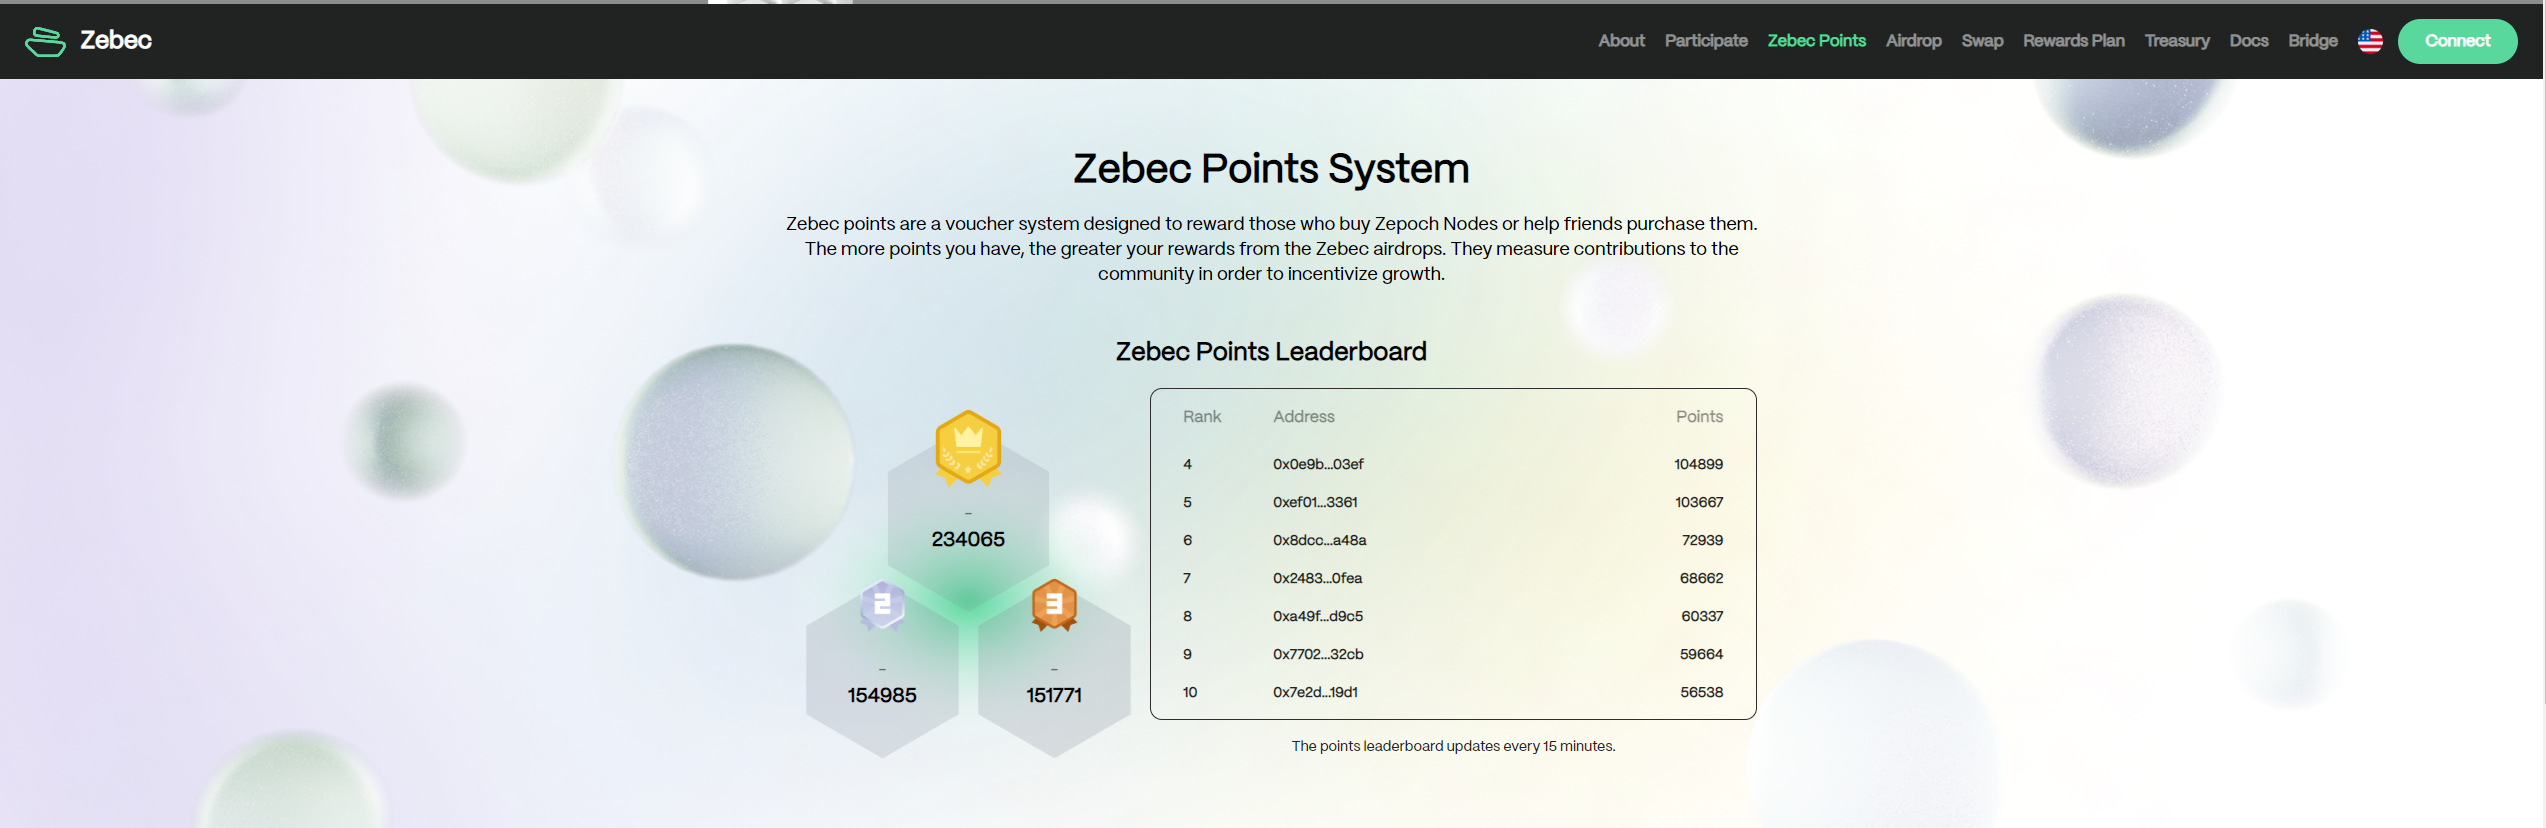Open the About page from the navigation
This screenshot has height=828, width=2546.
coord(1620,41)
